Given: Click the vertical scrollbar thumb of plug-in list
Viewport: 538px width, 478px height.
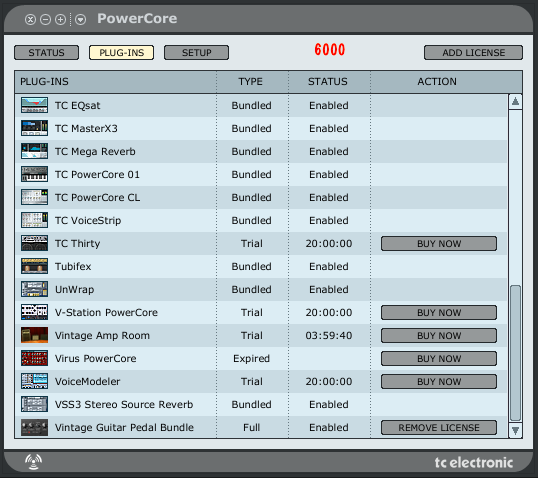Looking at the screenshot, I should [x=515, y=353].
